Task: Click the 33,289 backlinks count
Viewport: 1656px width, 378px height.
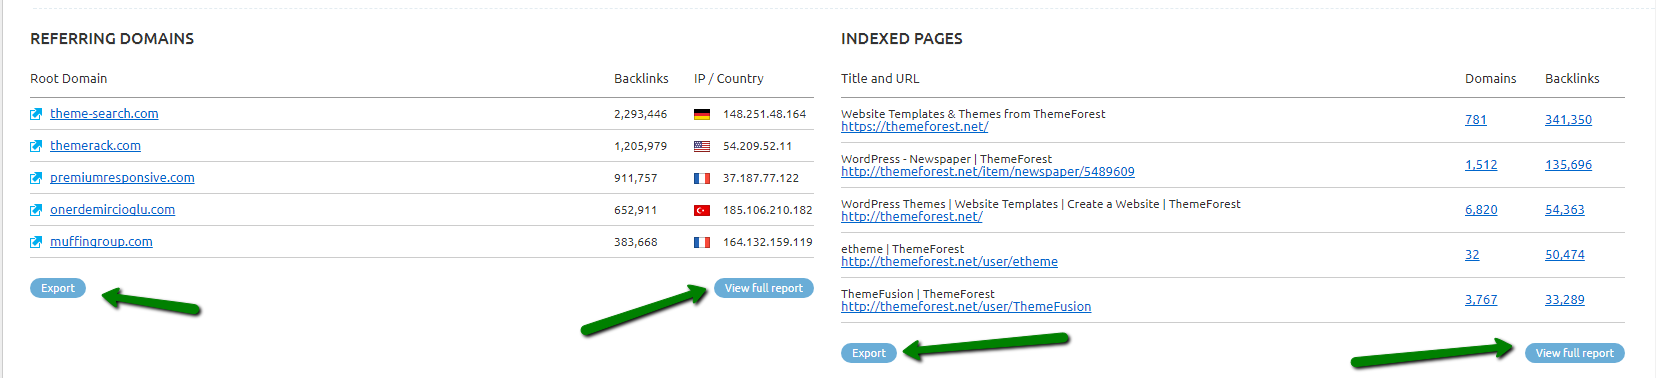Action: [x=1565, y=300]
